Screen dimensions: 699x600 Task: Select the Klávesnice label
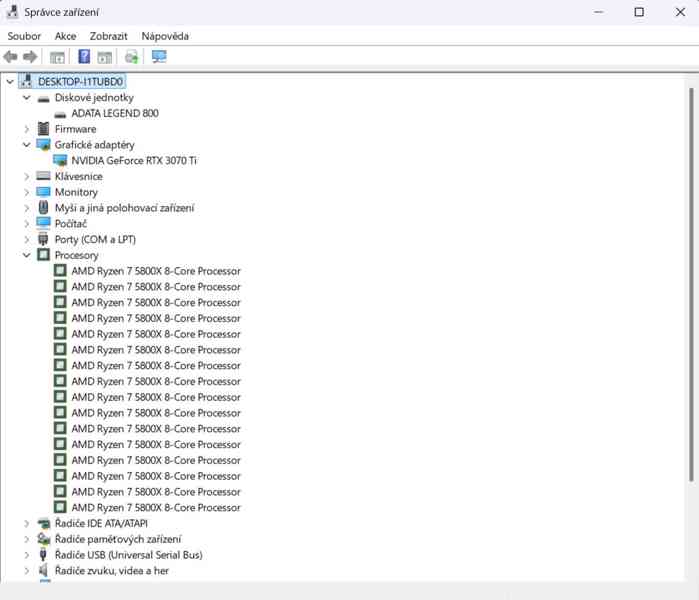pyautogui.click(x=78, y=177)
